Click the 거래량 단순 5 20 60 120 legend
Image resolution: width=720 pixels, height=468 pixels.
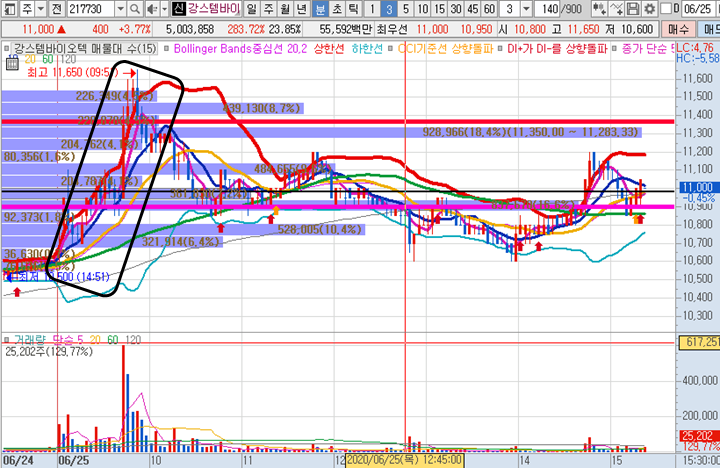[x=77, y=340]
